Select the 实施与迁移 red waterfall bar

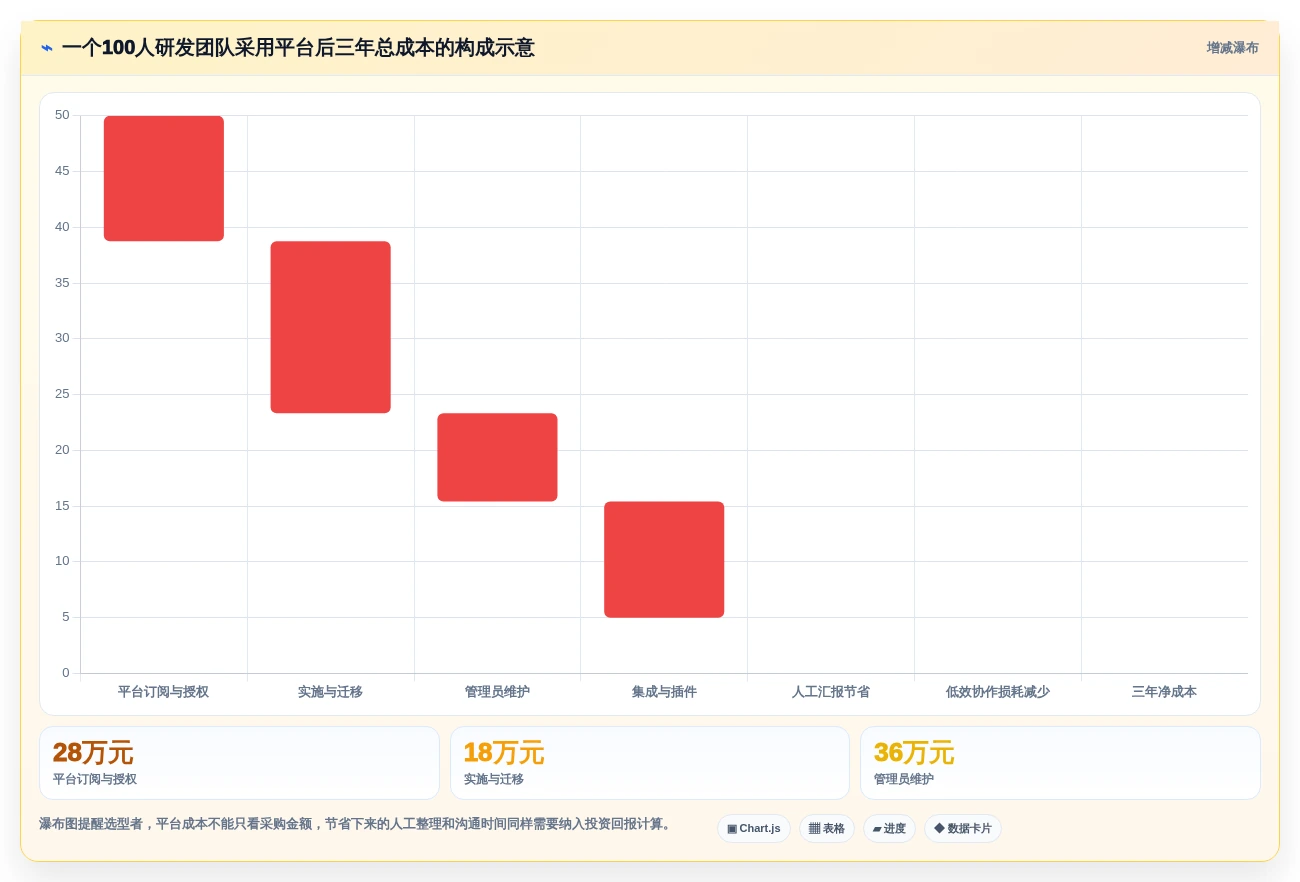[x=330, y=327]
